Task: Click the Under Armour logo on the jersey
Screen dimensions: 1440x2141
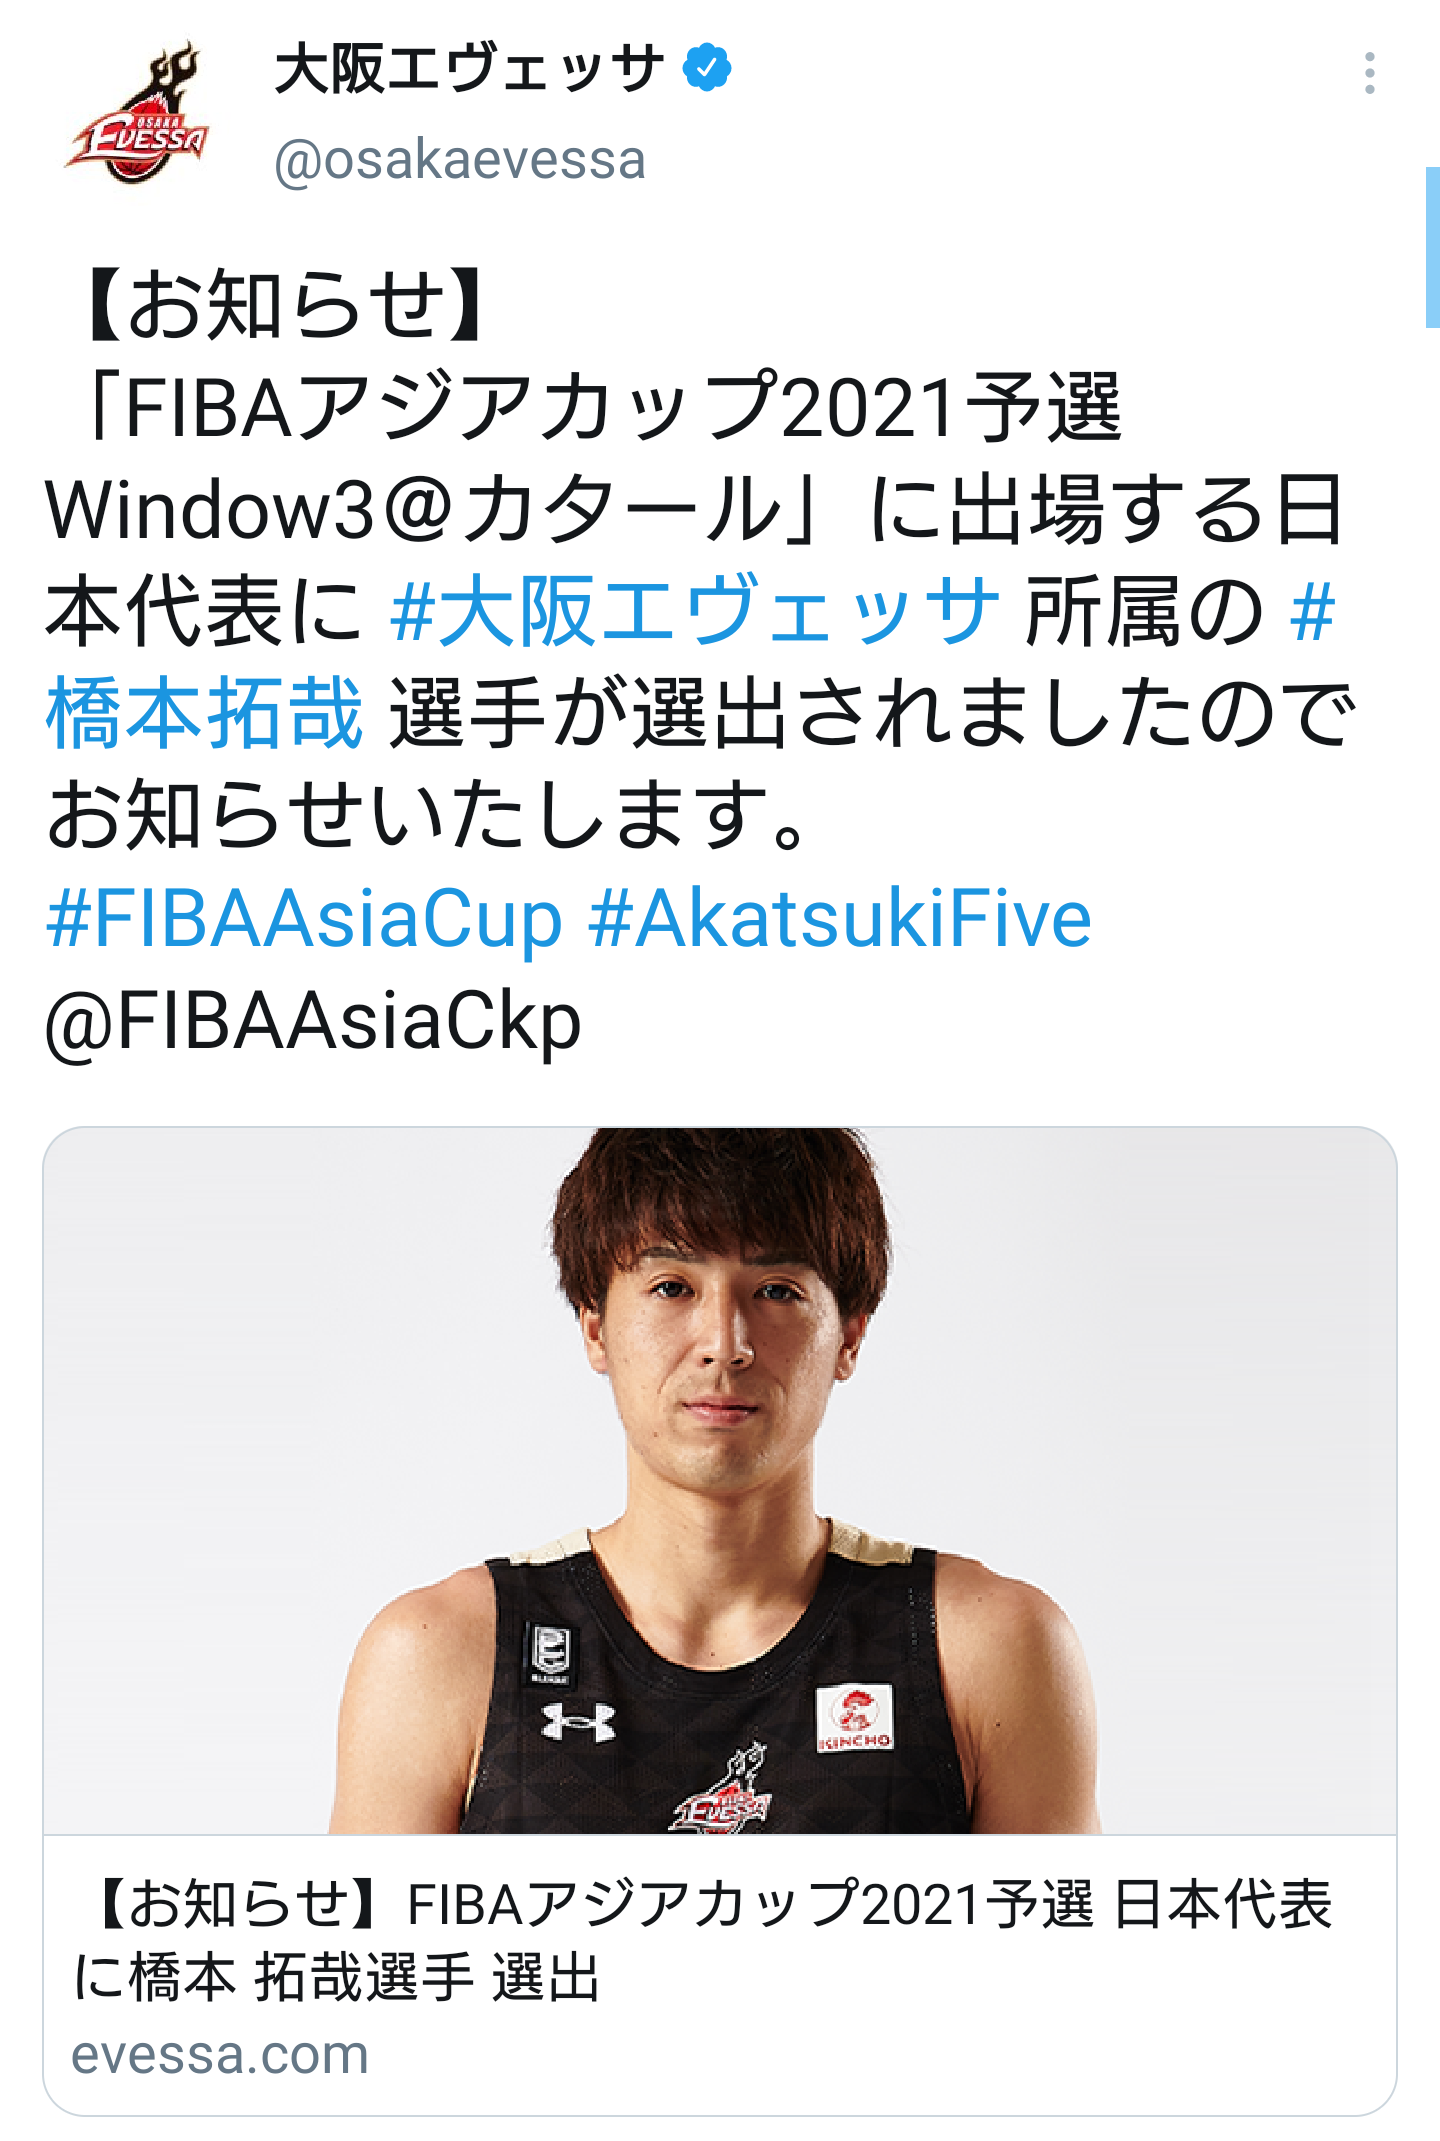Action: 578,1721
